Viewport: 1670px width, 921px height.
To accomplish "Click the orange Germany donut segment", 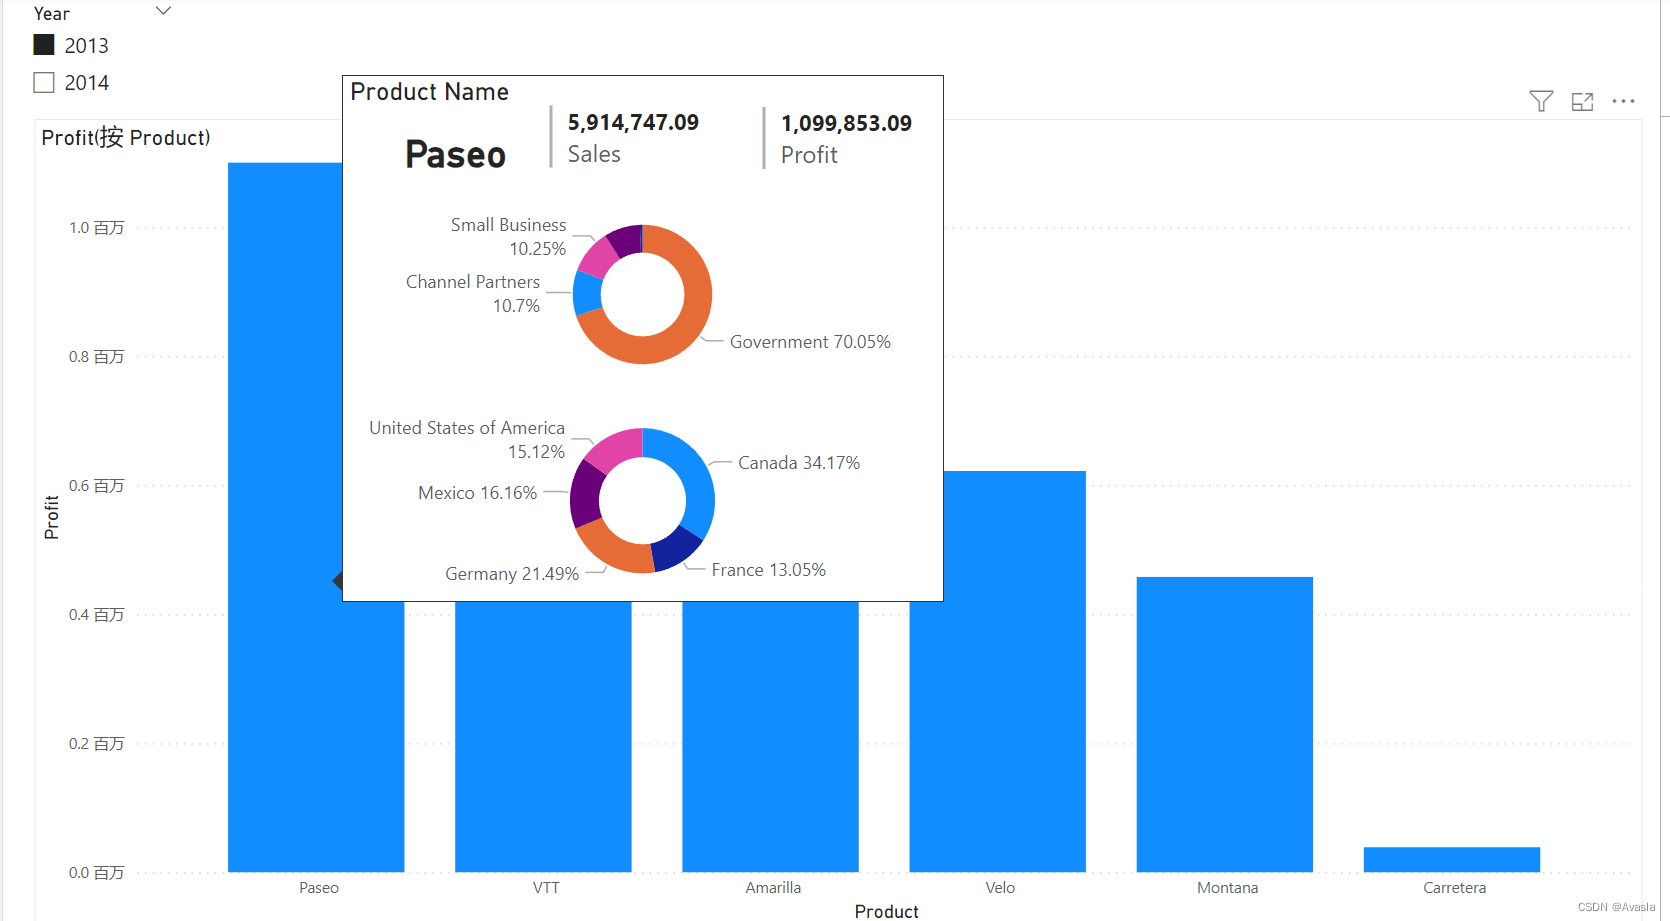I will 614,547.
